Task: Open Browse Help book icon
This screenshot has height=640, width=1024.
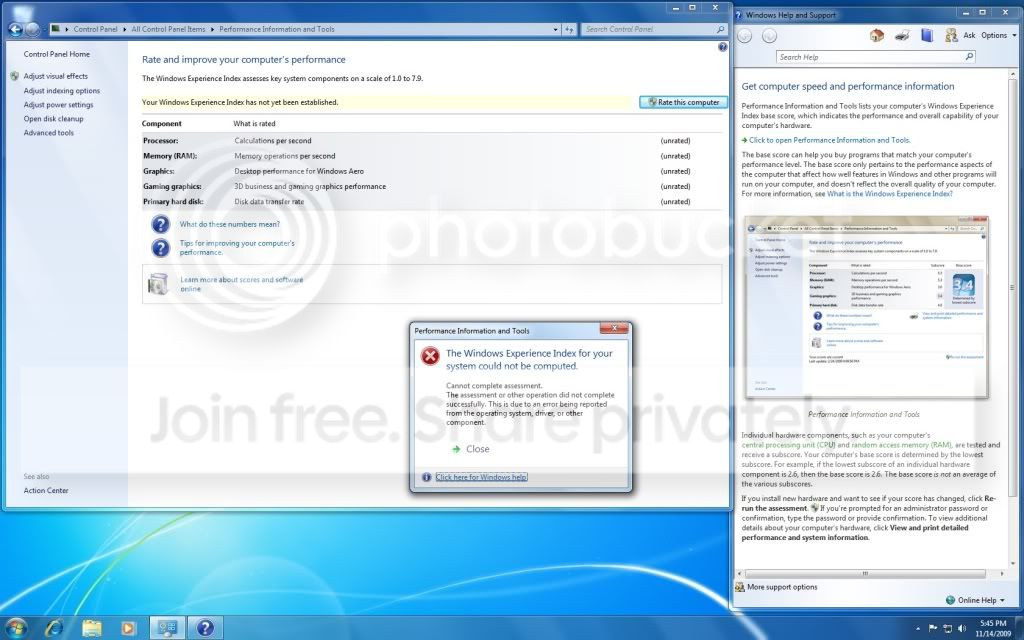Action: click(927, 35)
